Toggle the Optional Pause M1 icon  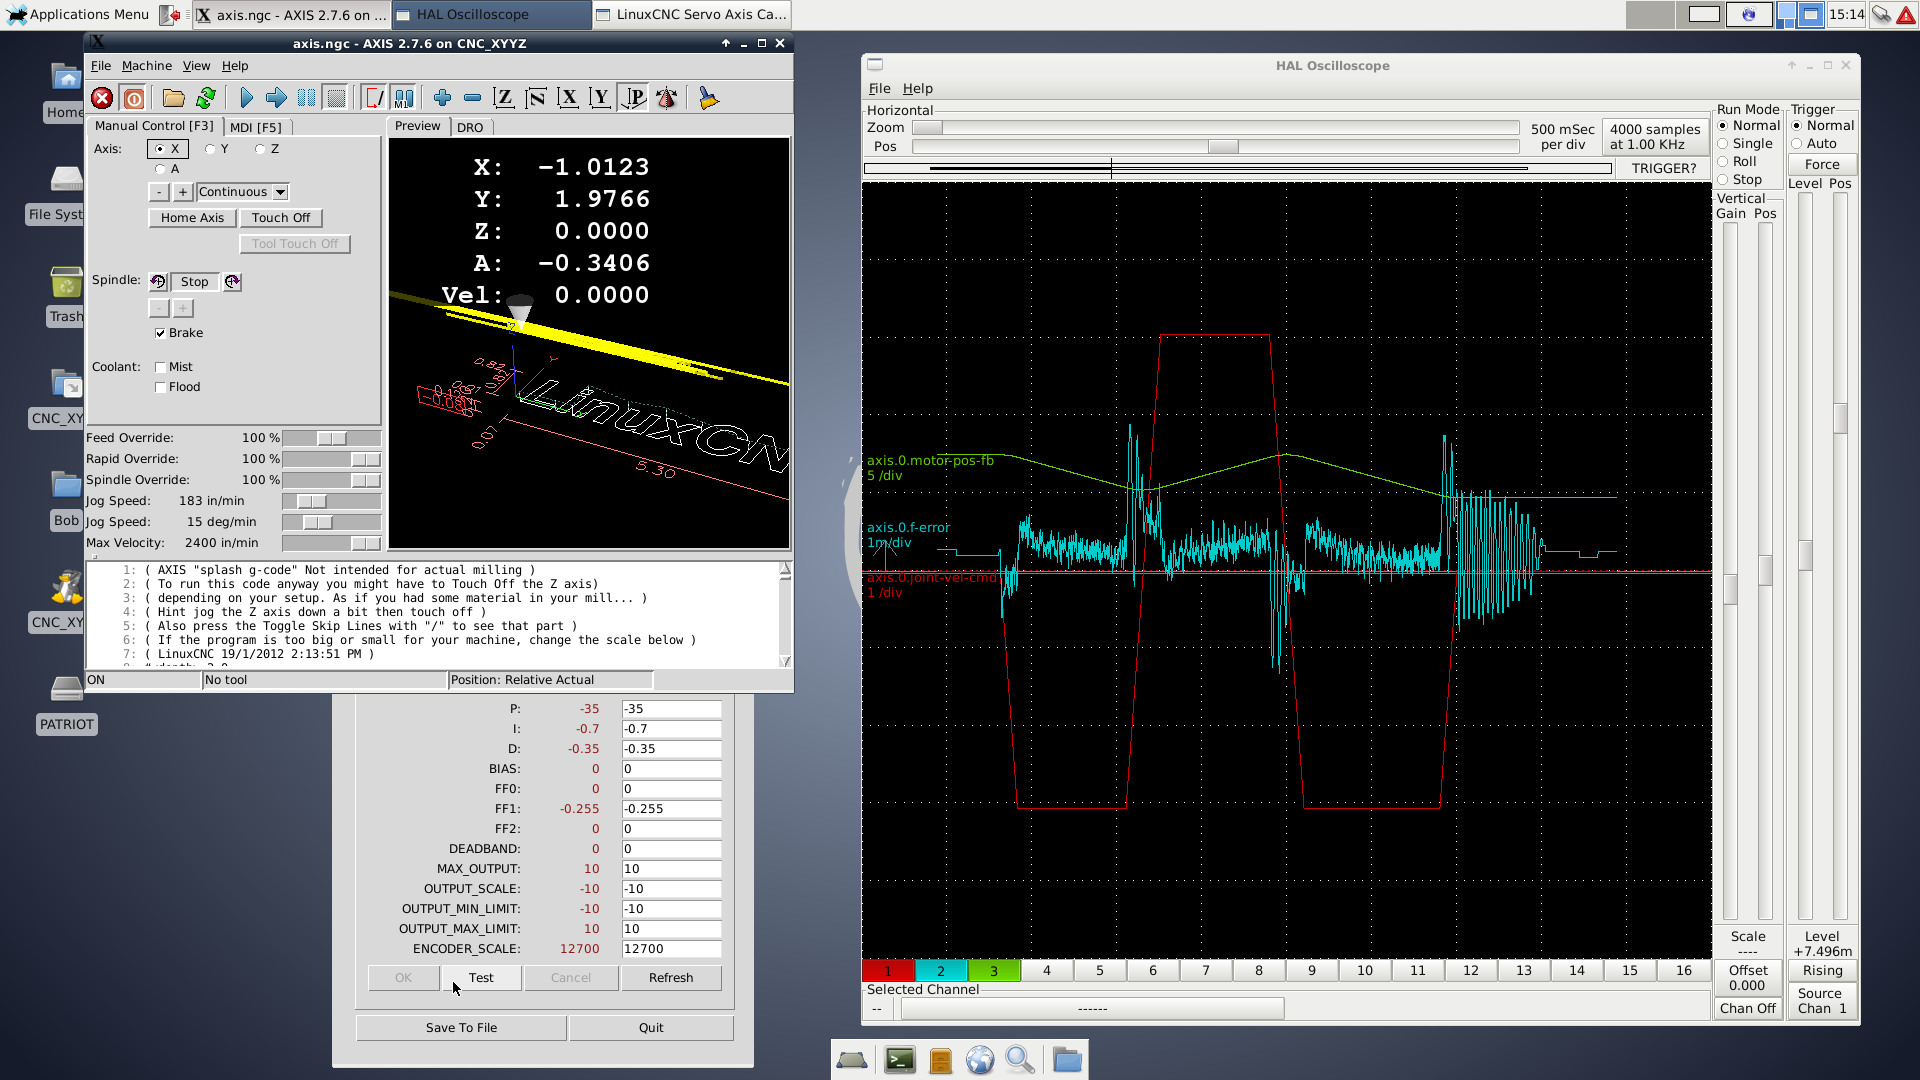tap(403, 98)
